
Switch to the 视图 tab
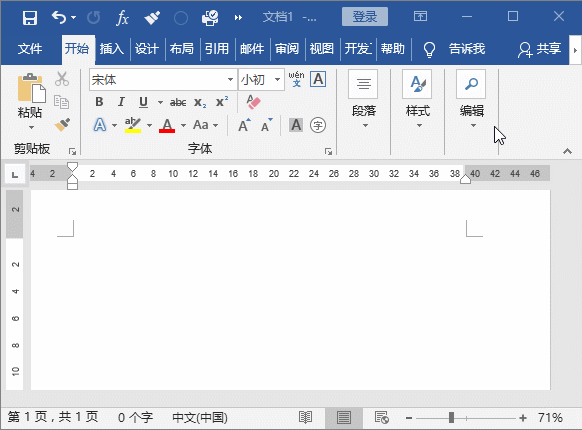[x=321, y=49]
